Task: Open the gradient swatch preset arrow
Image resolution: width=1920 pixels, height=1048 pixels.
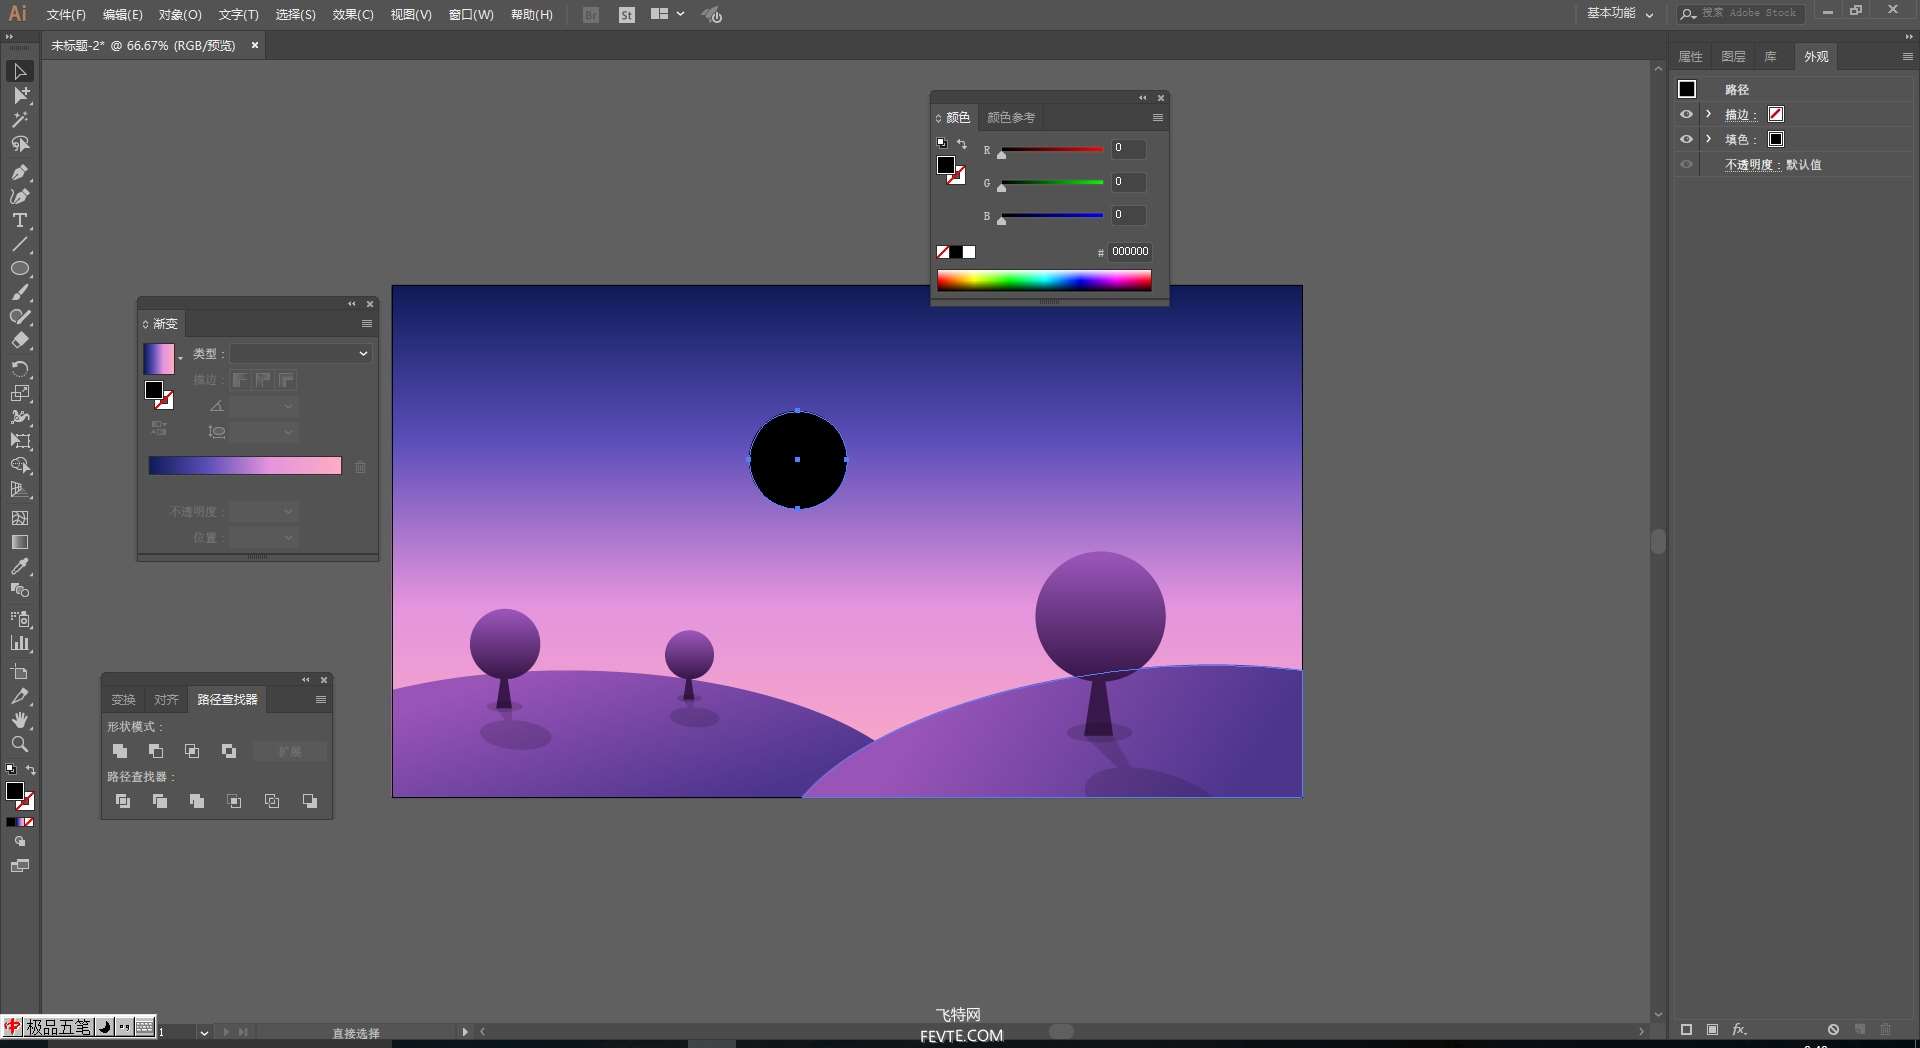Action: 181,358
